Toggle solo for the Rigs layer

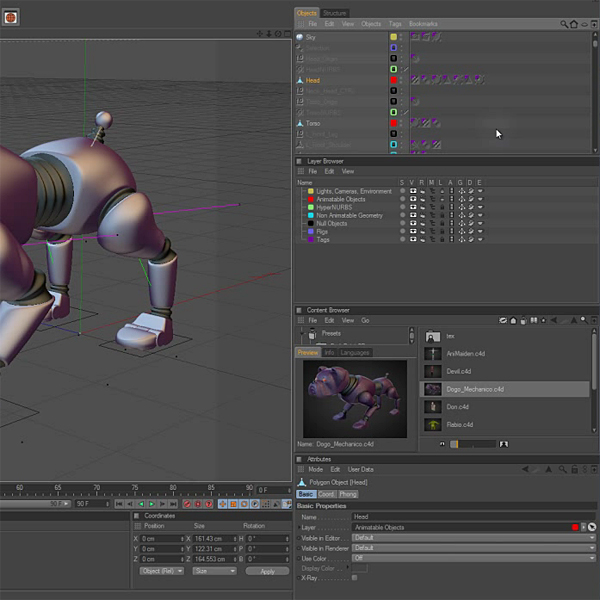pos(402,231)
